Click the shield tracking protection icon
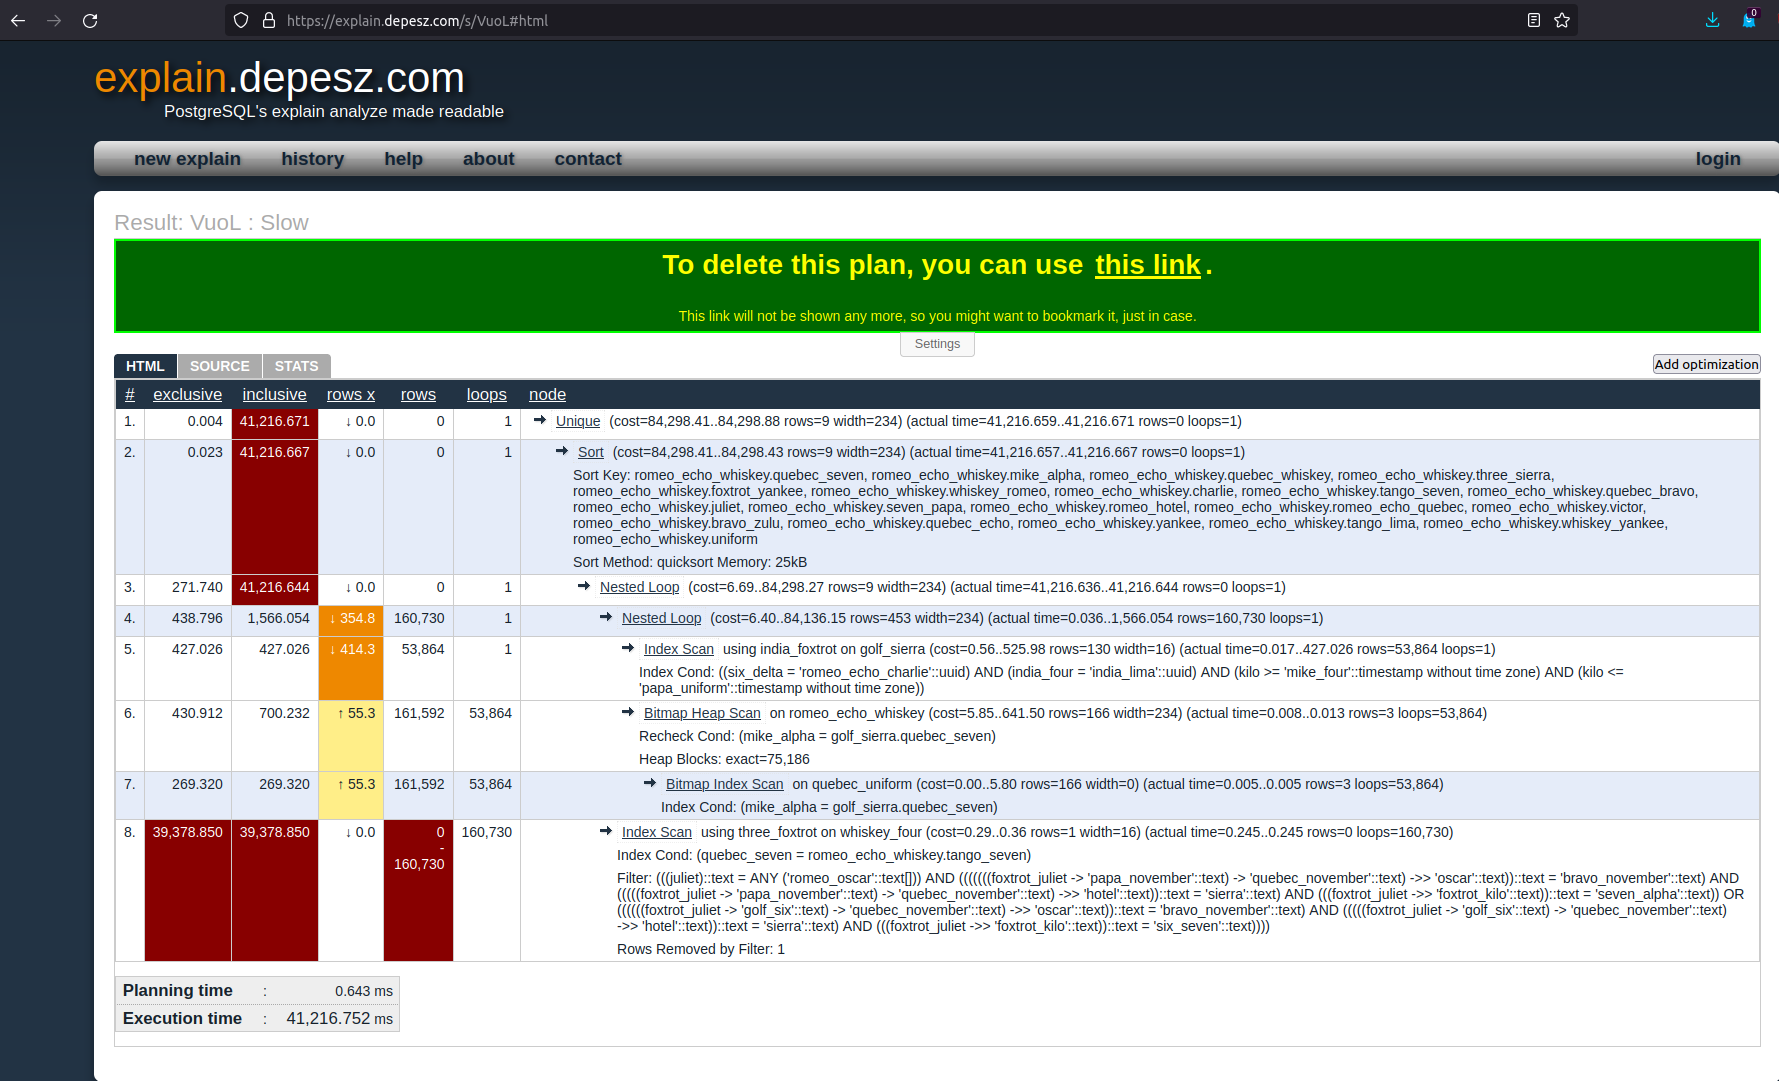The width and height of the screenshot is (1779, 1081). click(x=241, y=20)
